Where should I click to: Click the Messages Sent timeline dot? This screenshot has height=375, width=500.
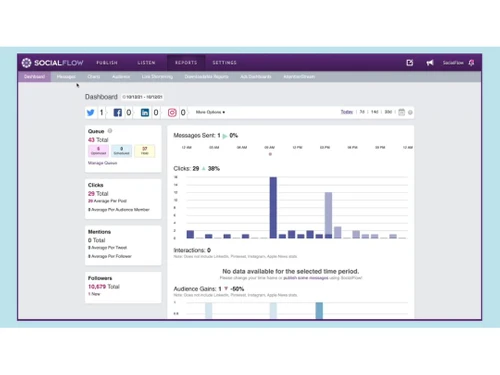270,154
